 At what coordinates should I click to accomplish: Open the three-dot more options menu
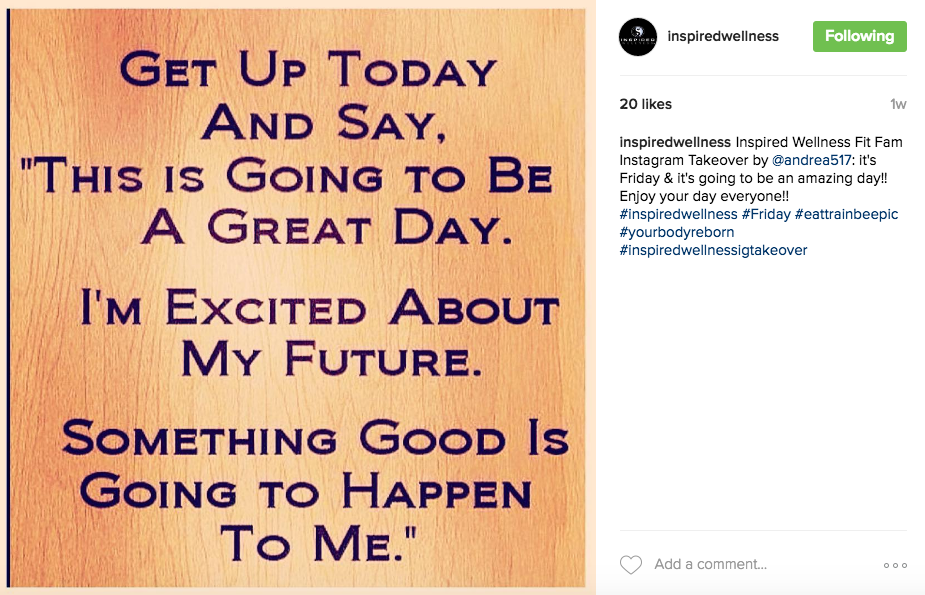[x=895, y=565]
